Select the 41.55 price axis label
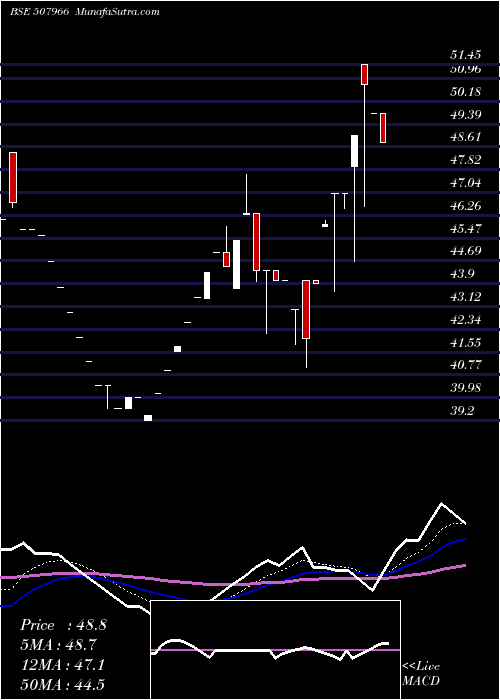The height and width of the screenshot is (700, 500). click(466, 342)
